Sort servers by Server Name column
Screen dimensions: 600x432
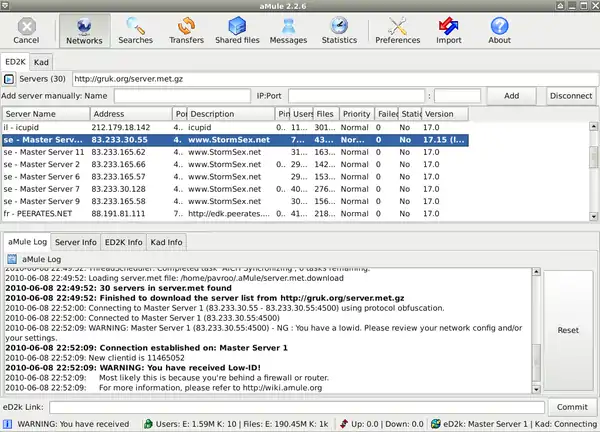(44, 114)
